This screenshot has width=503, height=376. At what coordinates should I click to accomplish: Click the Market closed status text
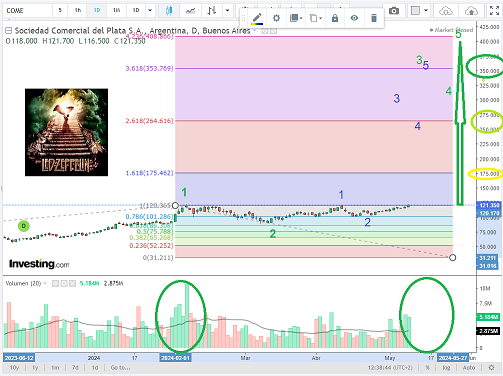coord(451,30)
